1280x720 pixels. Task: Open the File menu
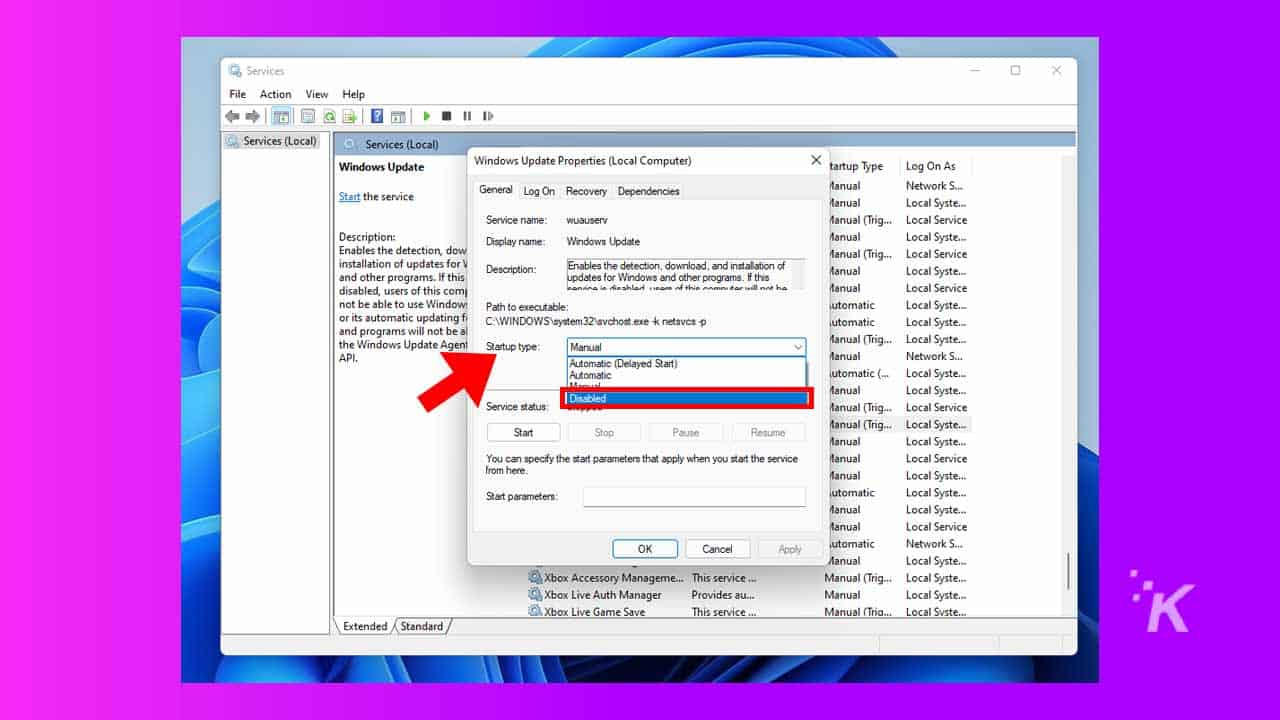(237, 94)
